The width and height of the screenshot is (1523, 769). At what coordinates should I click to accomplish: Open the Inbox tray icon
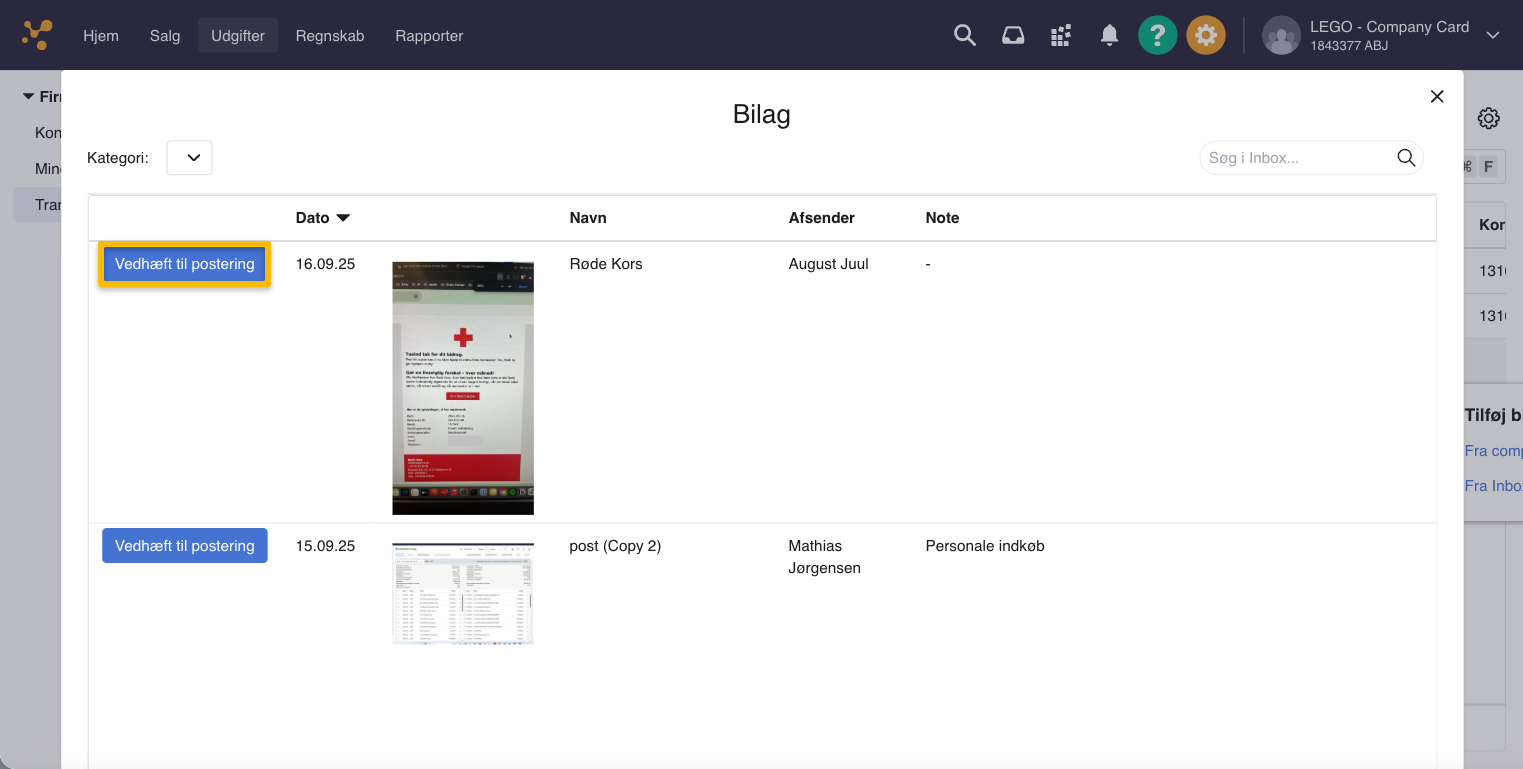(1013, 35)
